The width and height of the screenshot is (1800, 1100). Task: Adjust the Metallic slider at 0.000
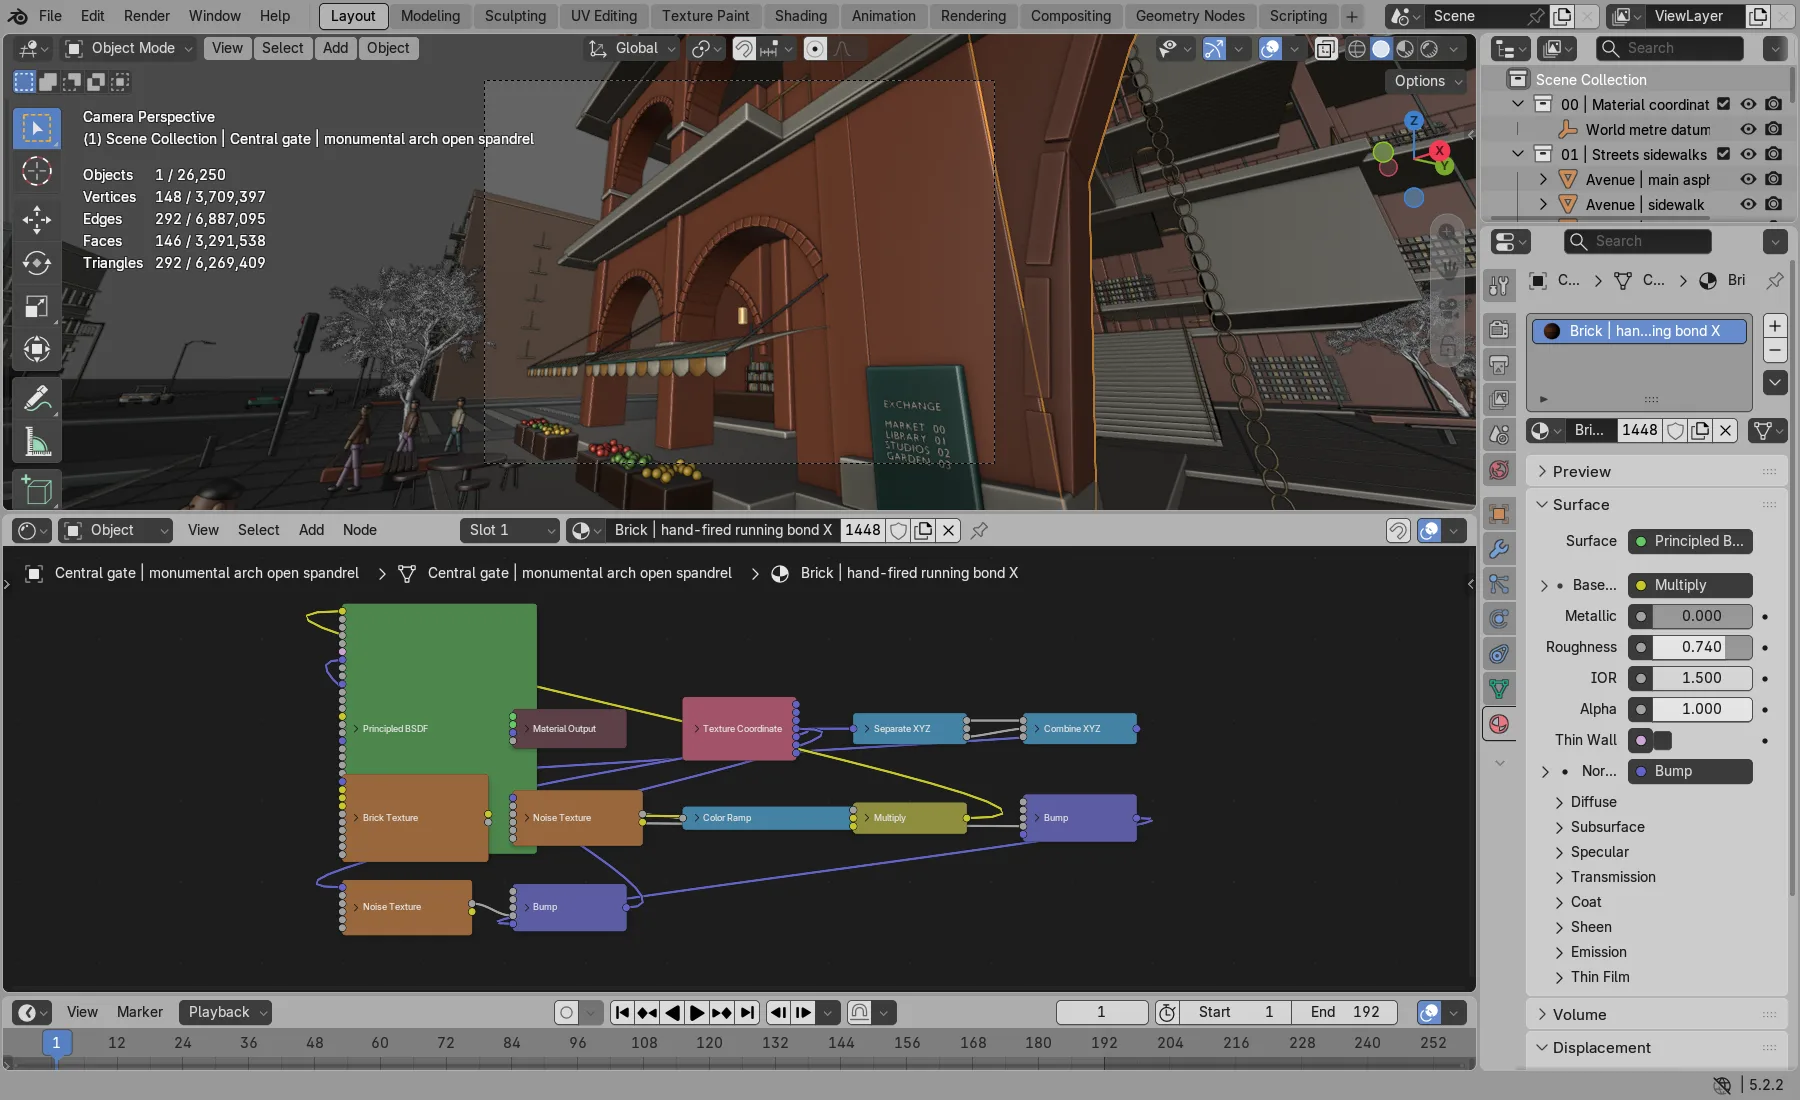[x=1701, y=616]
